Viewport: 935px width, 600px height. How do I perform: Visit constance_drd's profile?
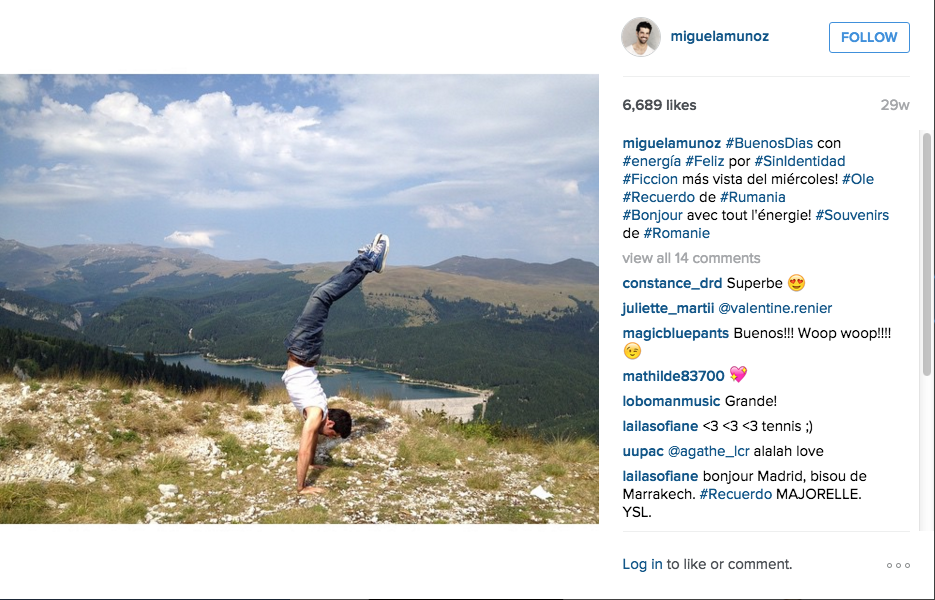coord(672,283)
